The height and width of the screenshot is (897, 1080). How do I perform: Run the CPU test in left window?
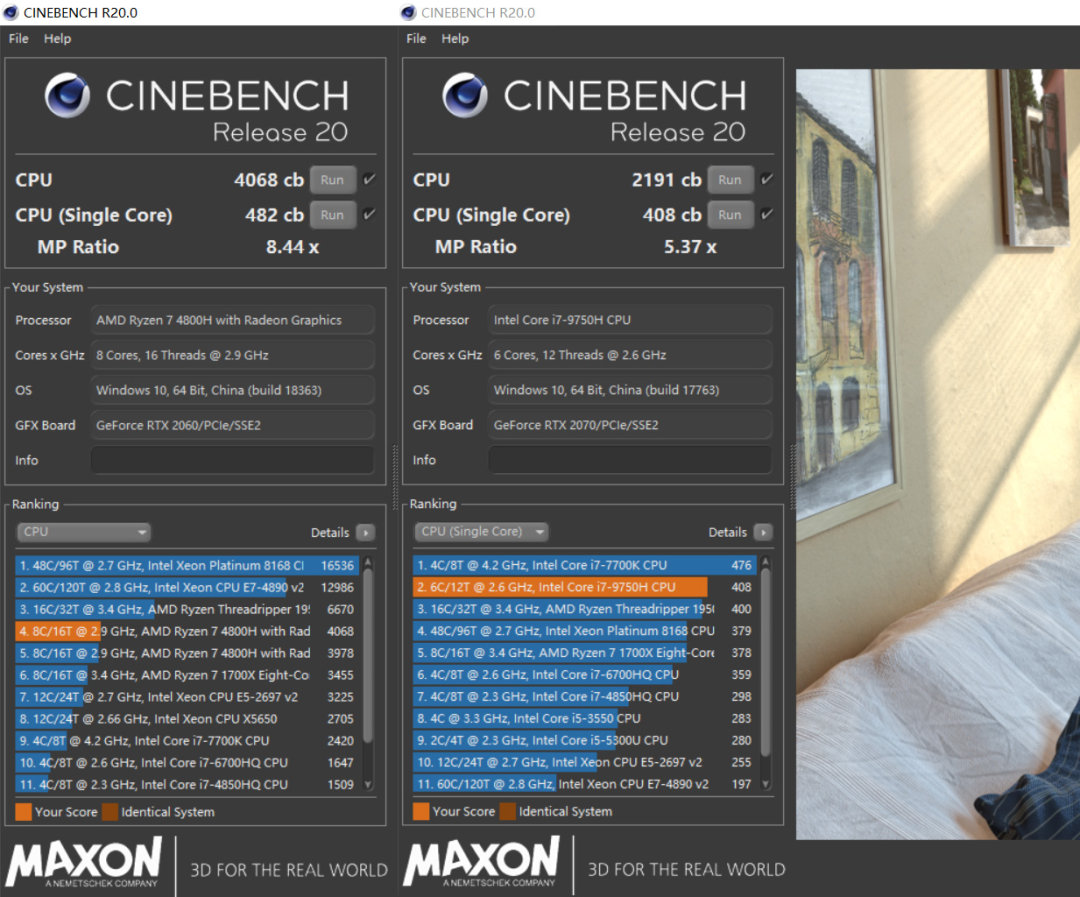coord(333,180)
